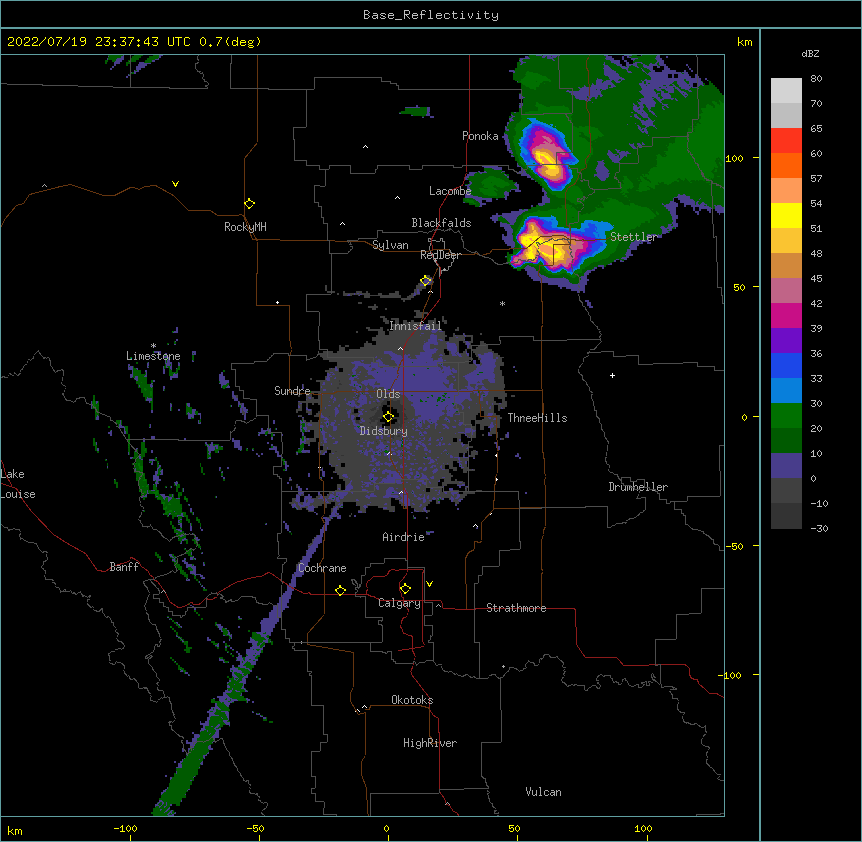Click the RedDeer city label
This screenshot has width=862, height=842.
(440, 255)
